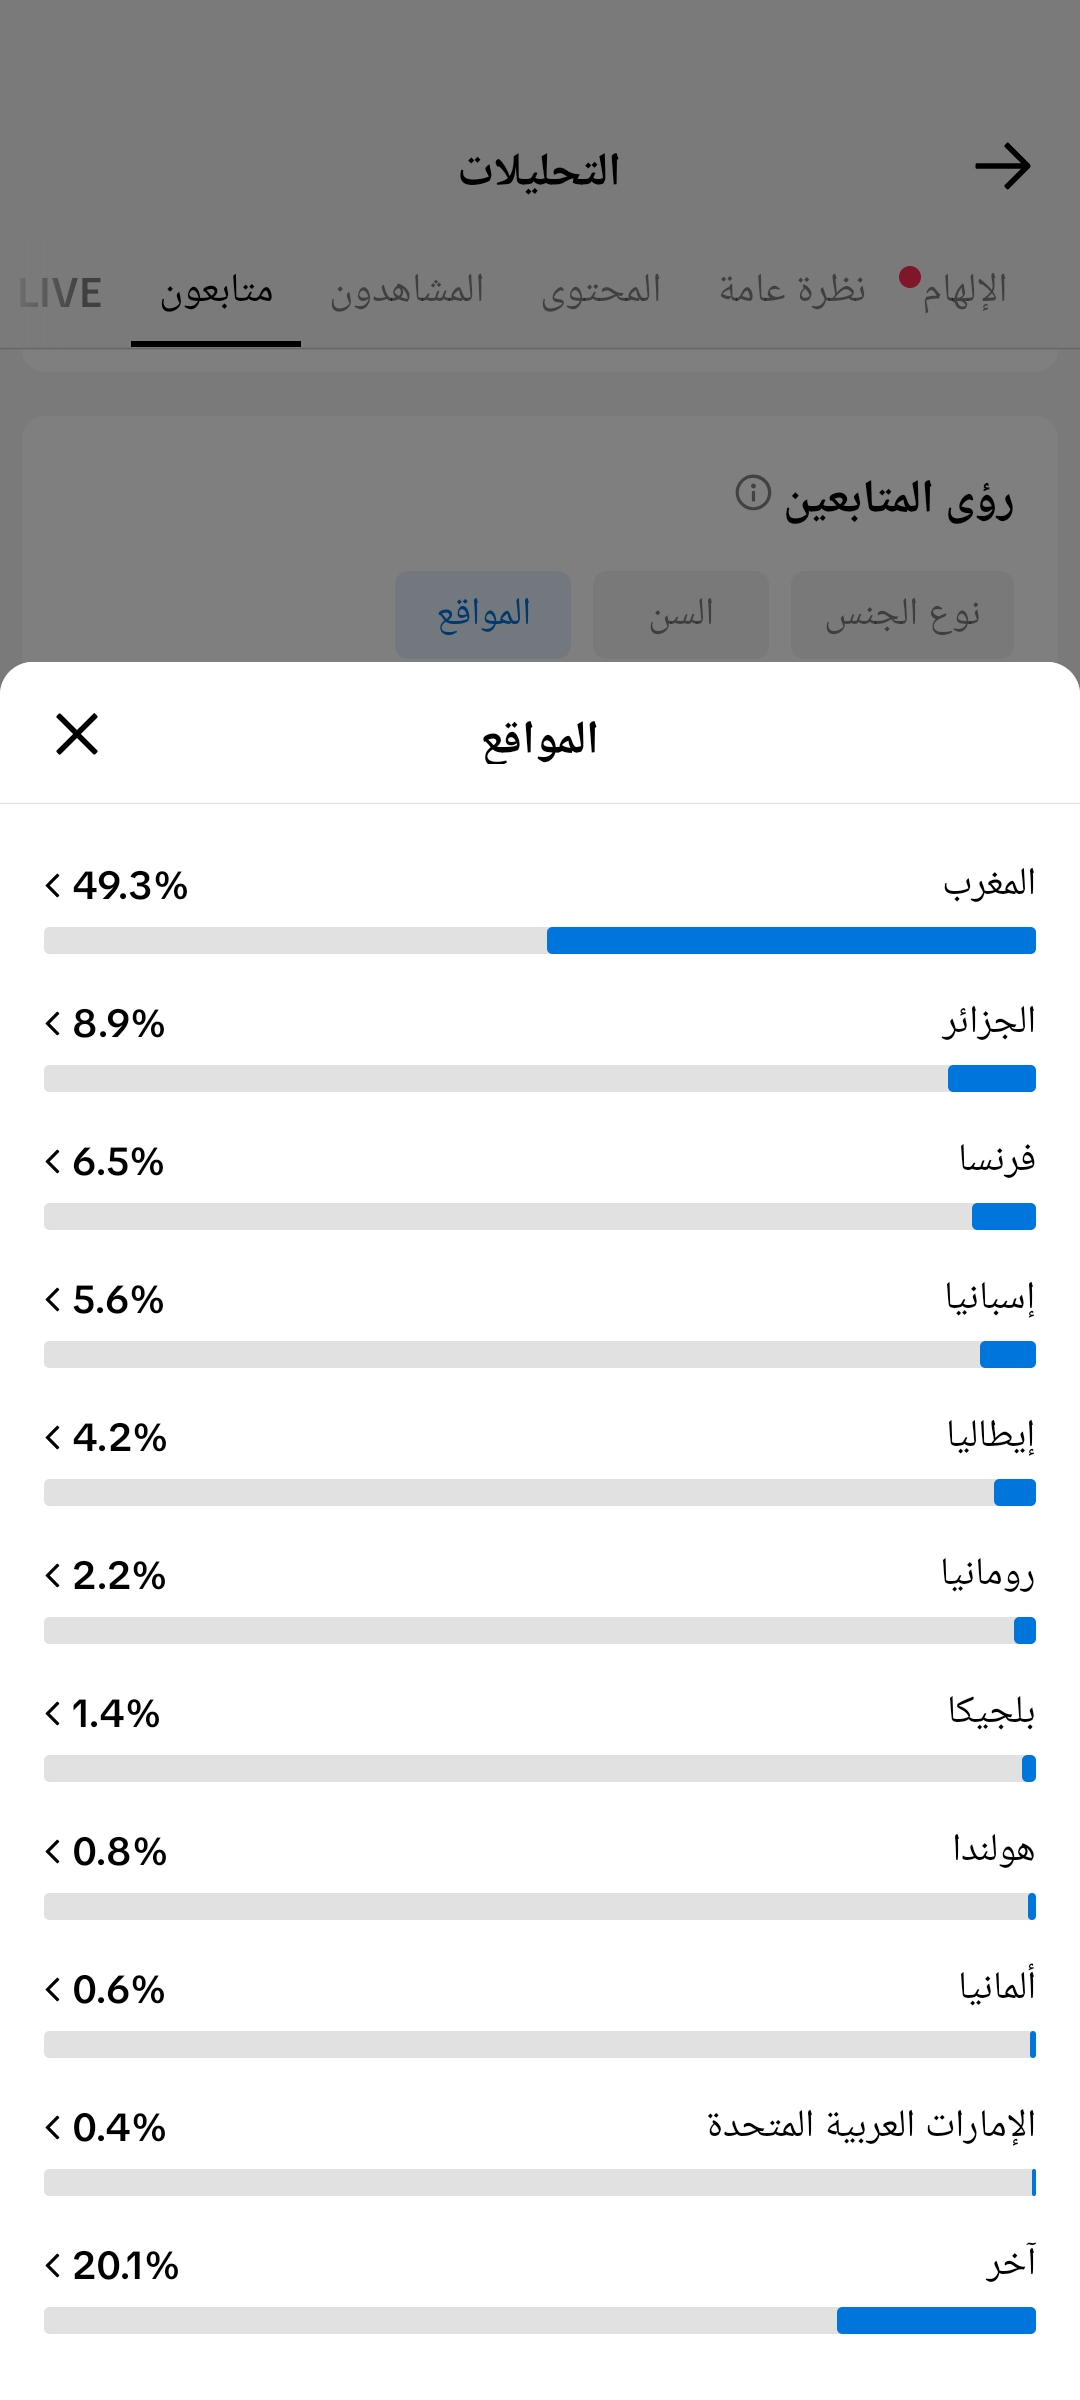The width and height of the screenshot is (1080, 2400).
Task: Select the المواقع filter chip
Action: (483, 614)
